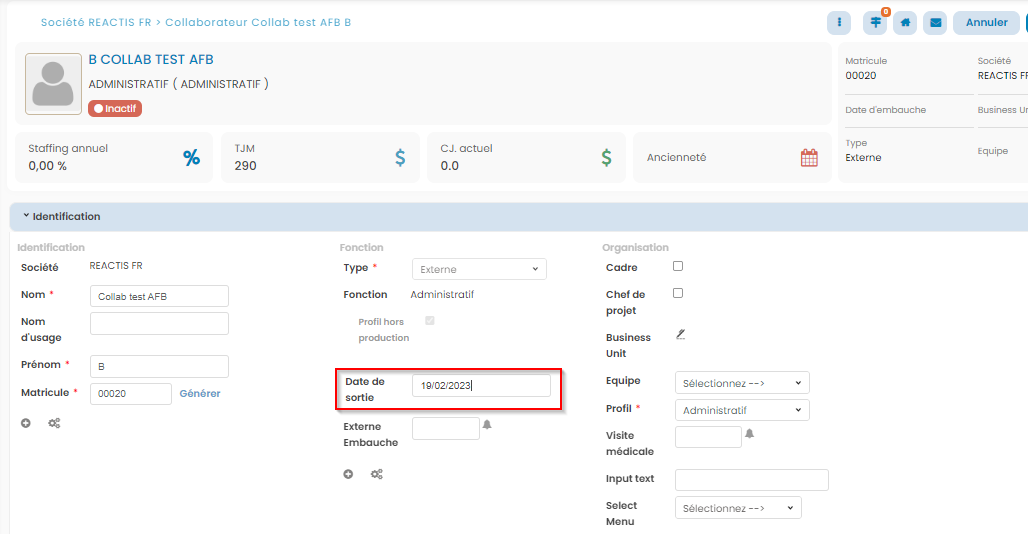Go to home via the house icon
This screenshot has width=1028, height=534.
905,23
